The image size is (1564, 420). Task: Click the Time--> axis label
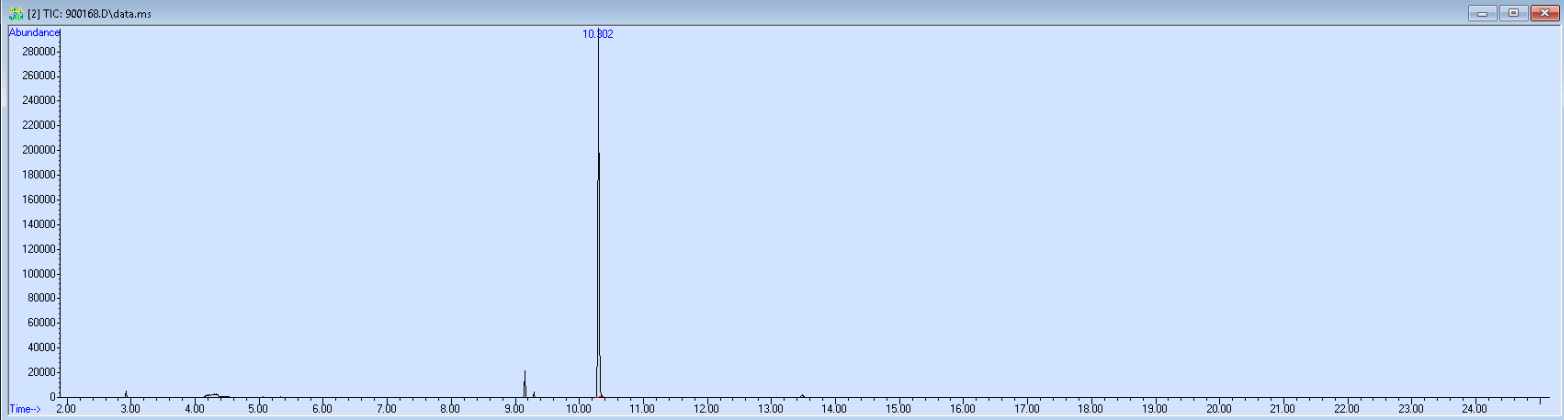27,409
